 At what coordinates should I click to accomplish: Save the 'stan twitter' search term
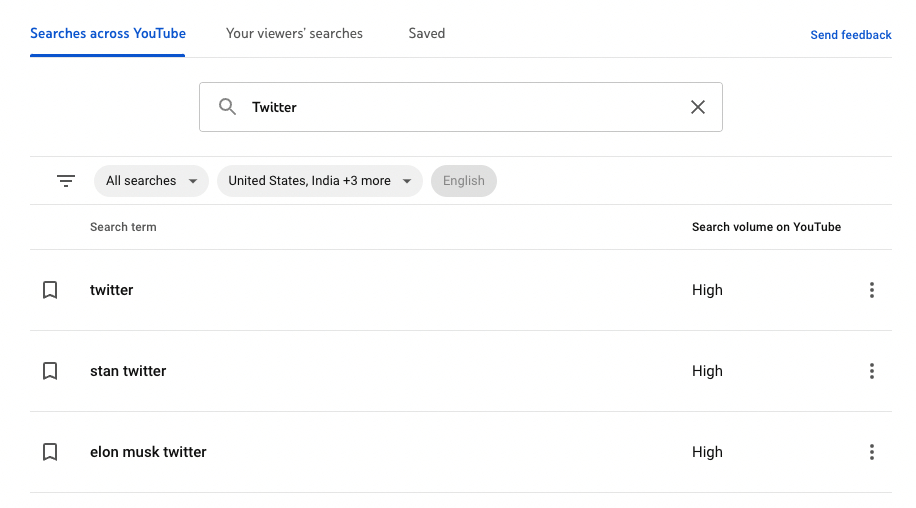tap(50, 371)
